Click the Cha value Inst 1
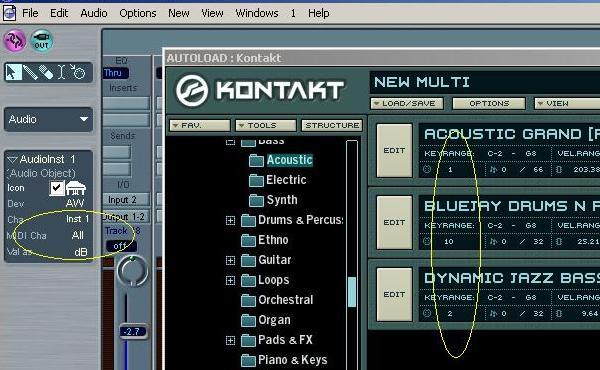This screenshot has width=600, height=370. click(x=77, y=219)
